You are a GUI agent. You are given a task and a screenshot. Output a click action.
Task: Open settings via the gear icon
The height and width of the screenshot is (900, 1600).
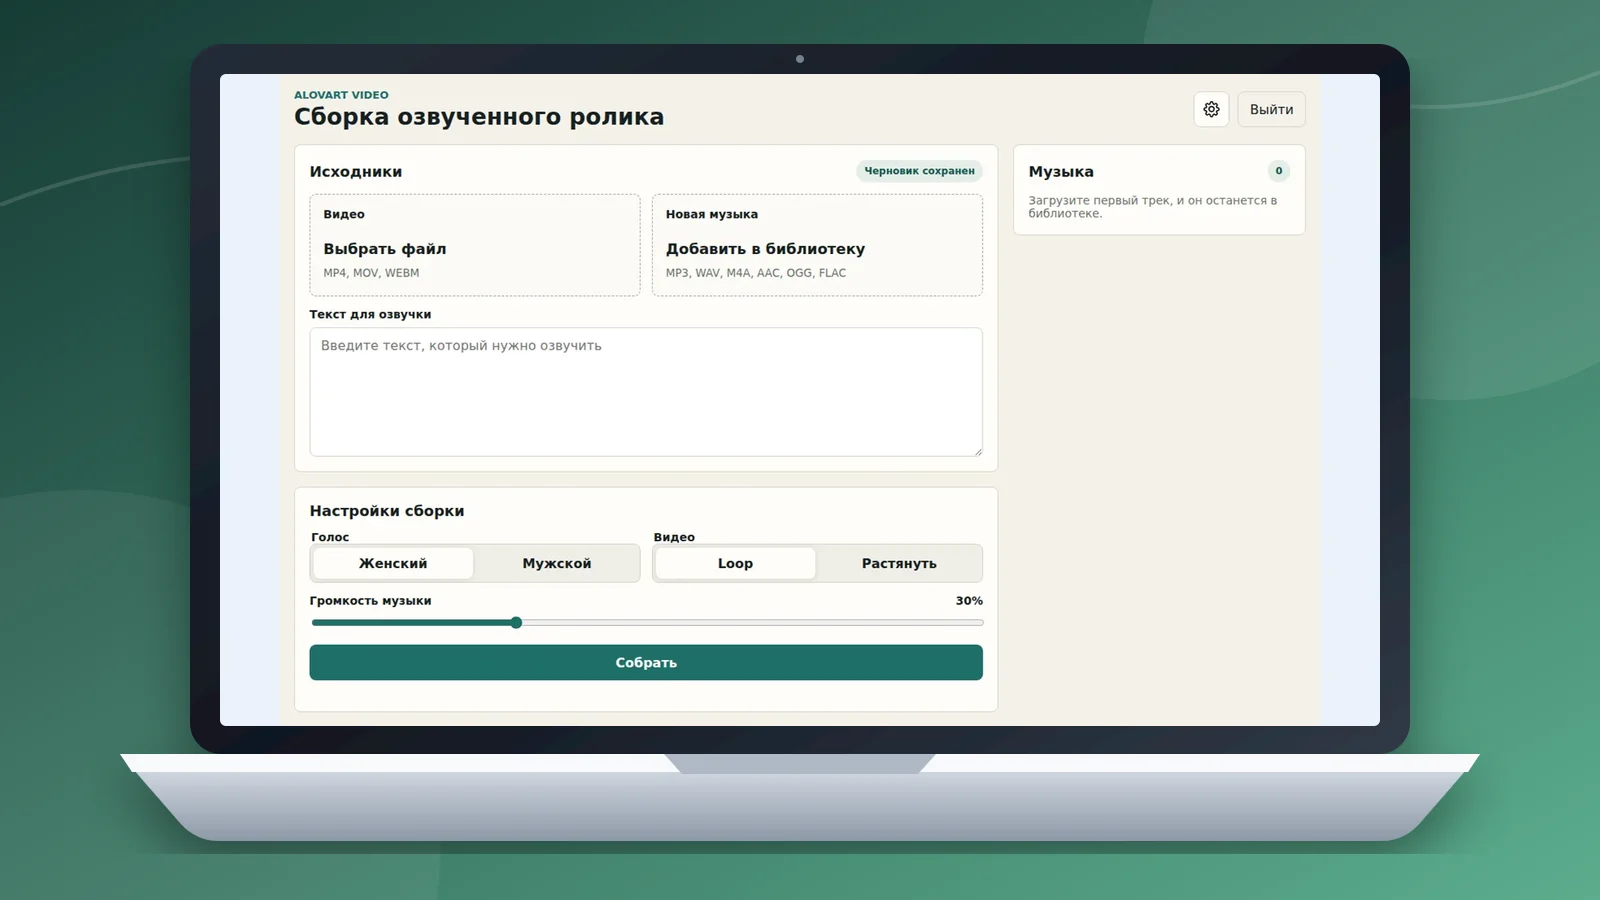tap(1211, 109)
